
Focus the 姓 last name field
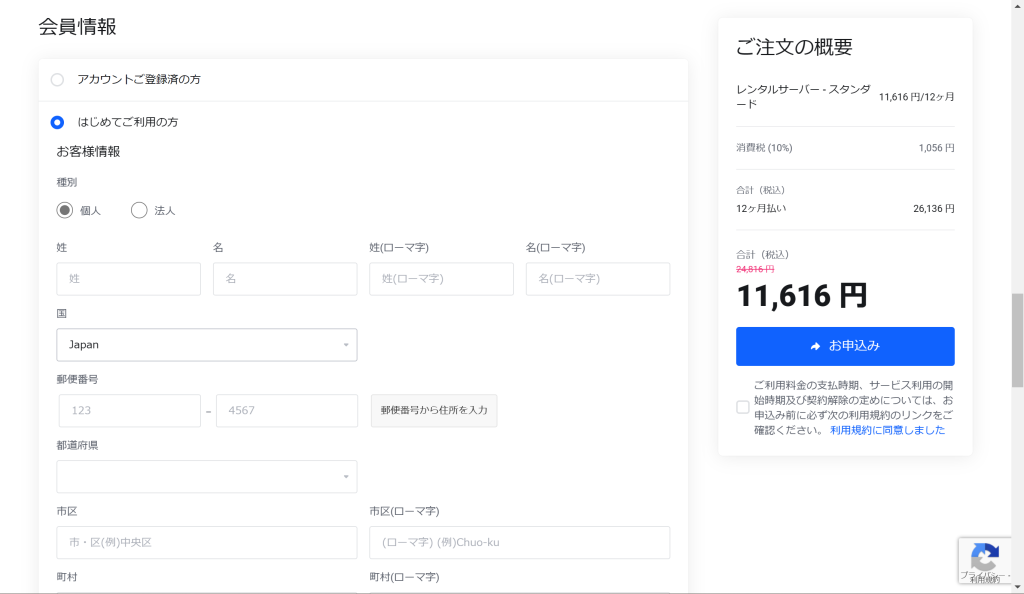[129, 279]
